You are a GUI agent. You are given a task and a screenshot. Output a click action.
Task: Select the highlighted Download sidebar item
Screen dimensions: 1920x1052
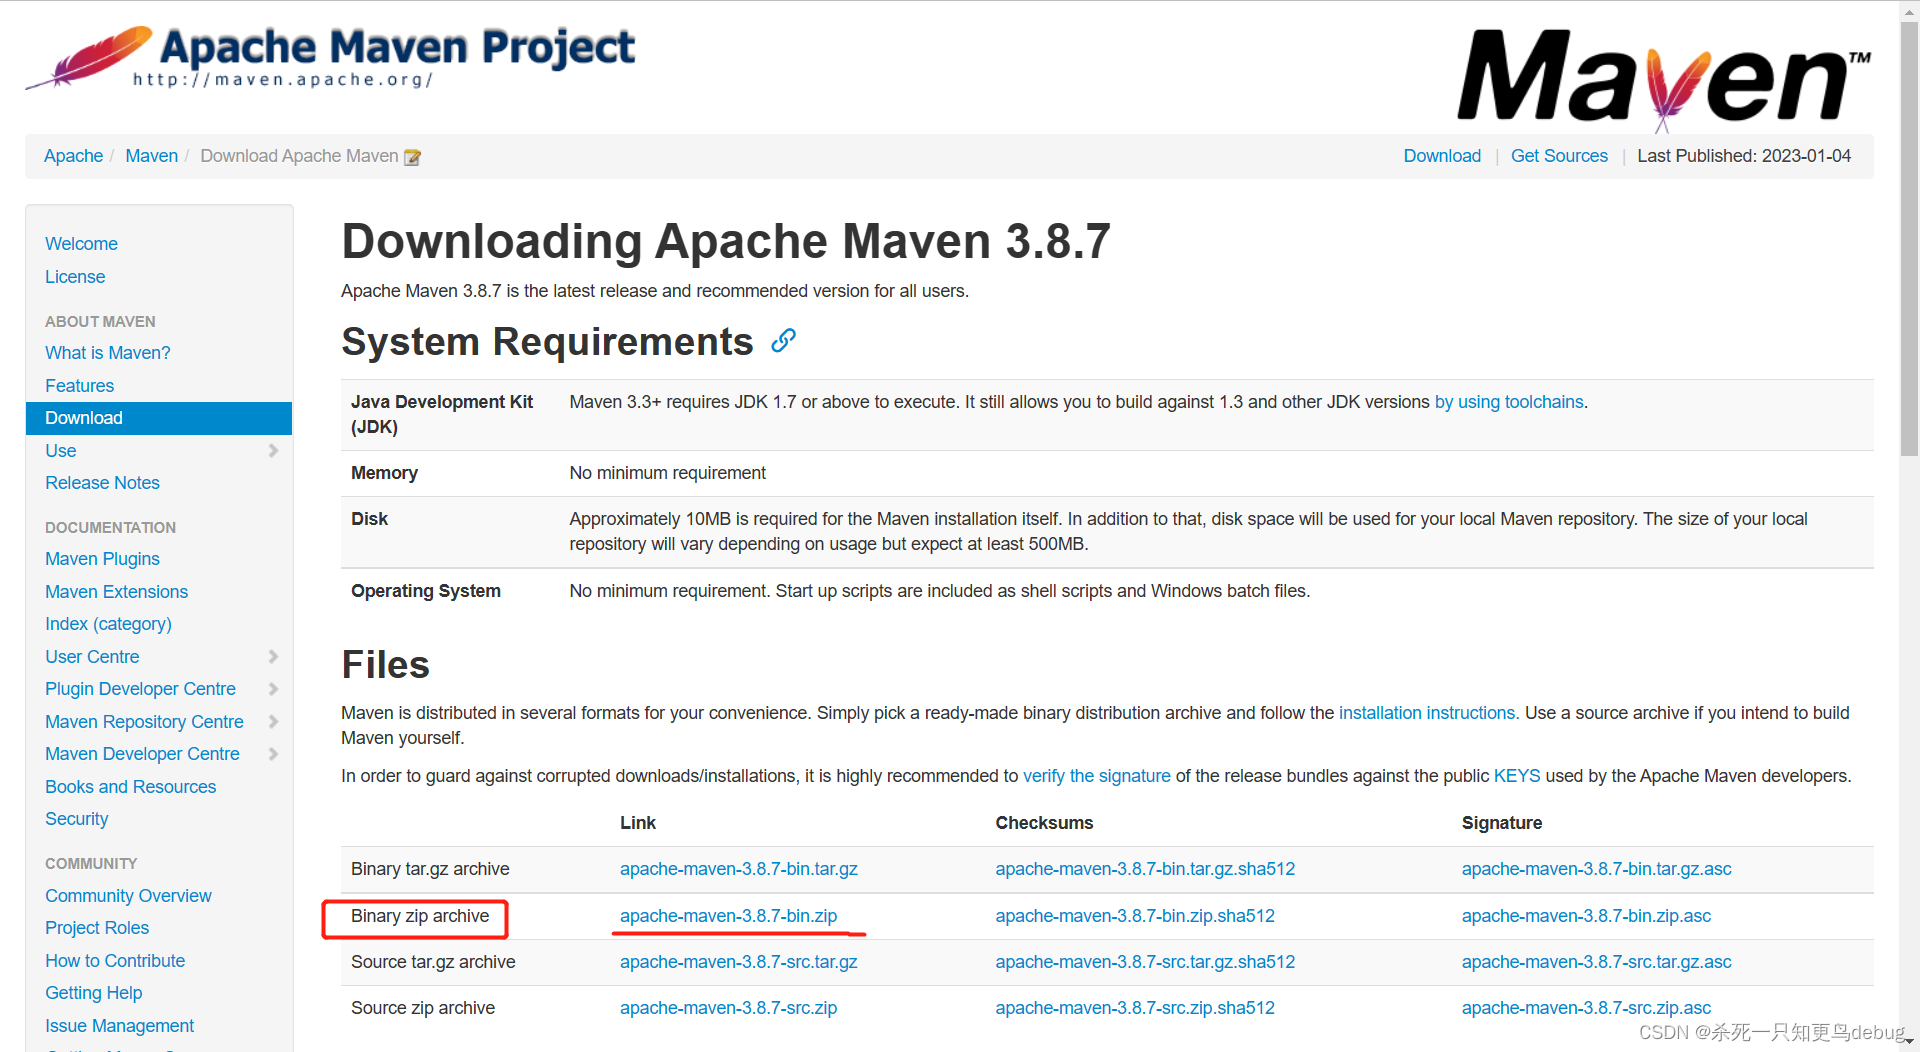click(x=159, y=418)
